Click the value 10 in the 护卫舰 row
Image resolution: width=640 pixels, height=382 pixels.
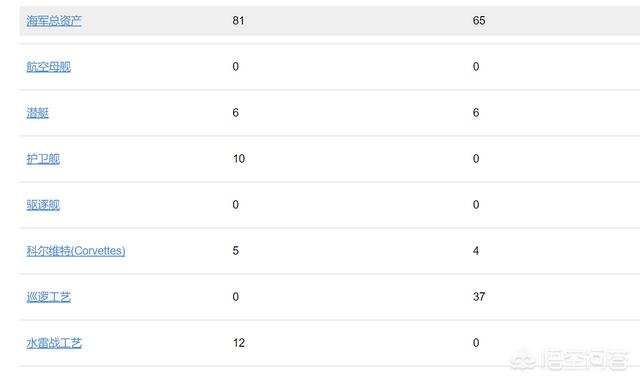coord(239,159)
